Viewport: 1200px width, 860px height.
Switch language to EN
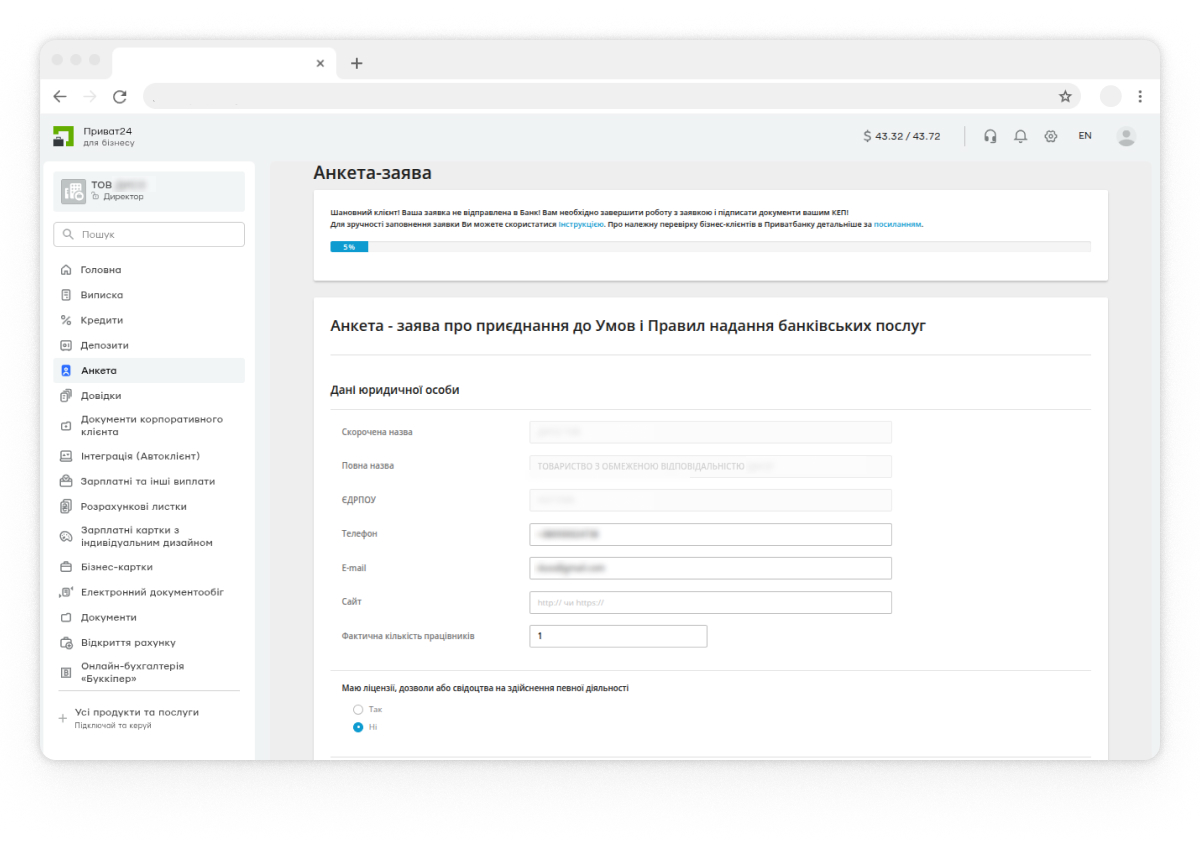[x=1085, y=136]
